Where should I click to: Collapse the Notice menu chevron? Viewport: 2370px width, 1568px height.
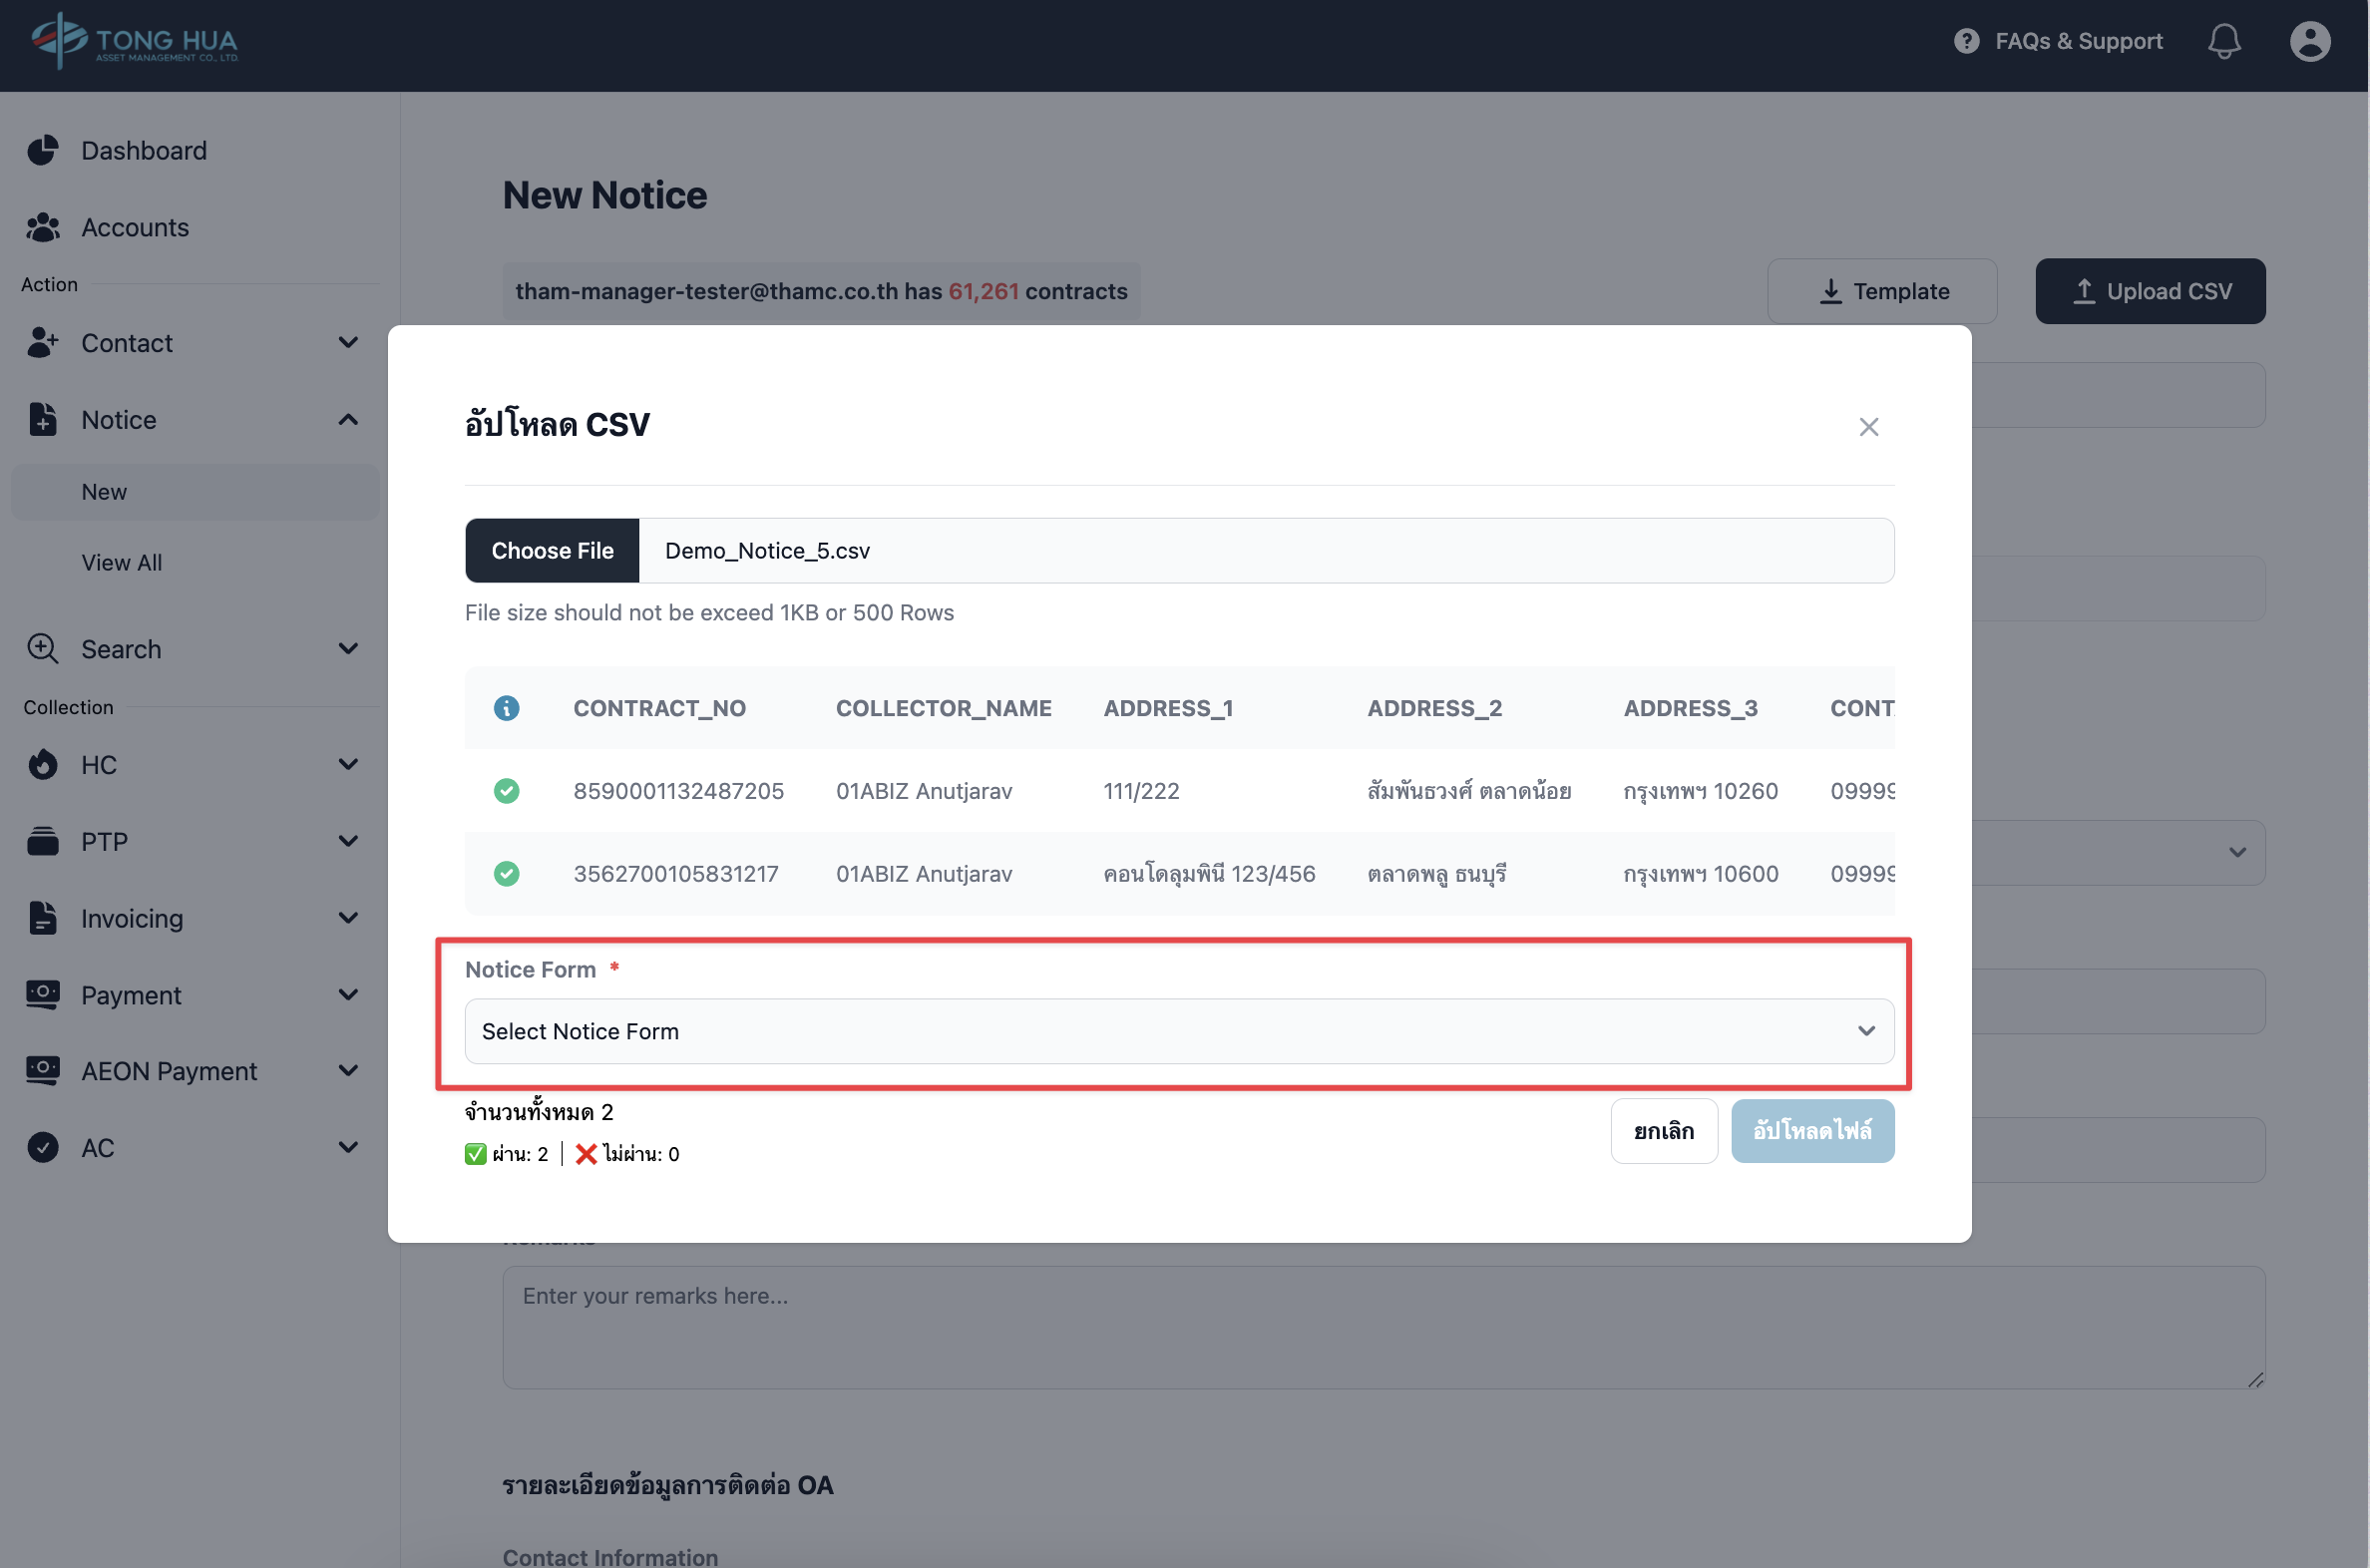pos(348,420)
